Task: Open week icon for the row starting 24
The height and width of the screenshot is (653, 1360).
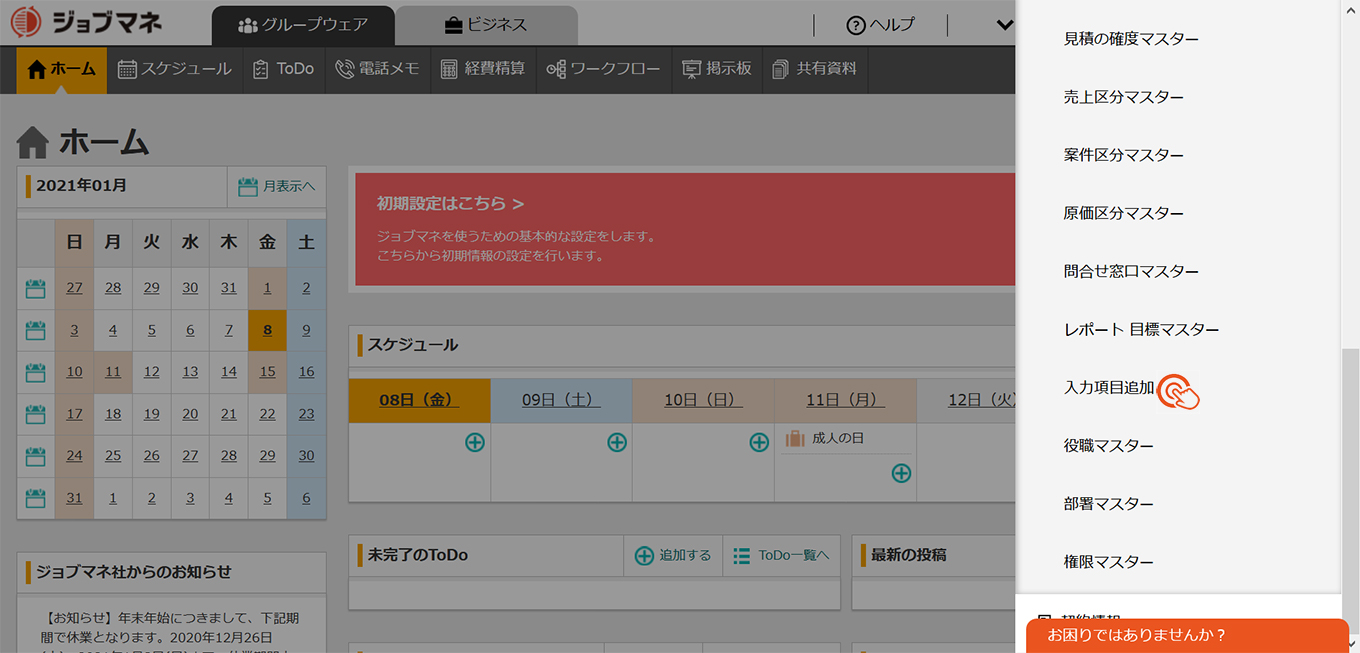Action: 36,456
